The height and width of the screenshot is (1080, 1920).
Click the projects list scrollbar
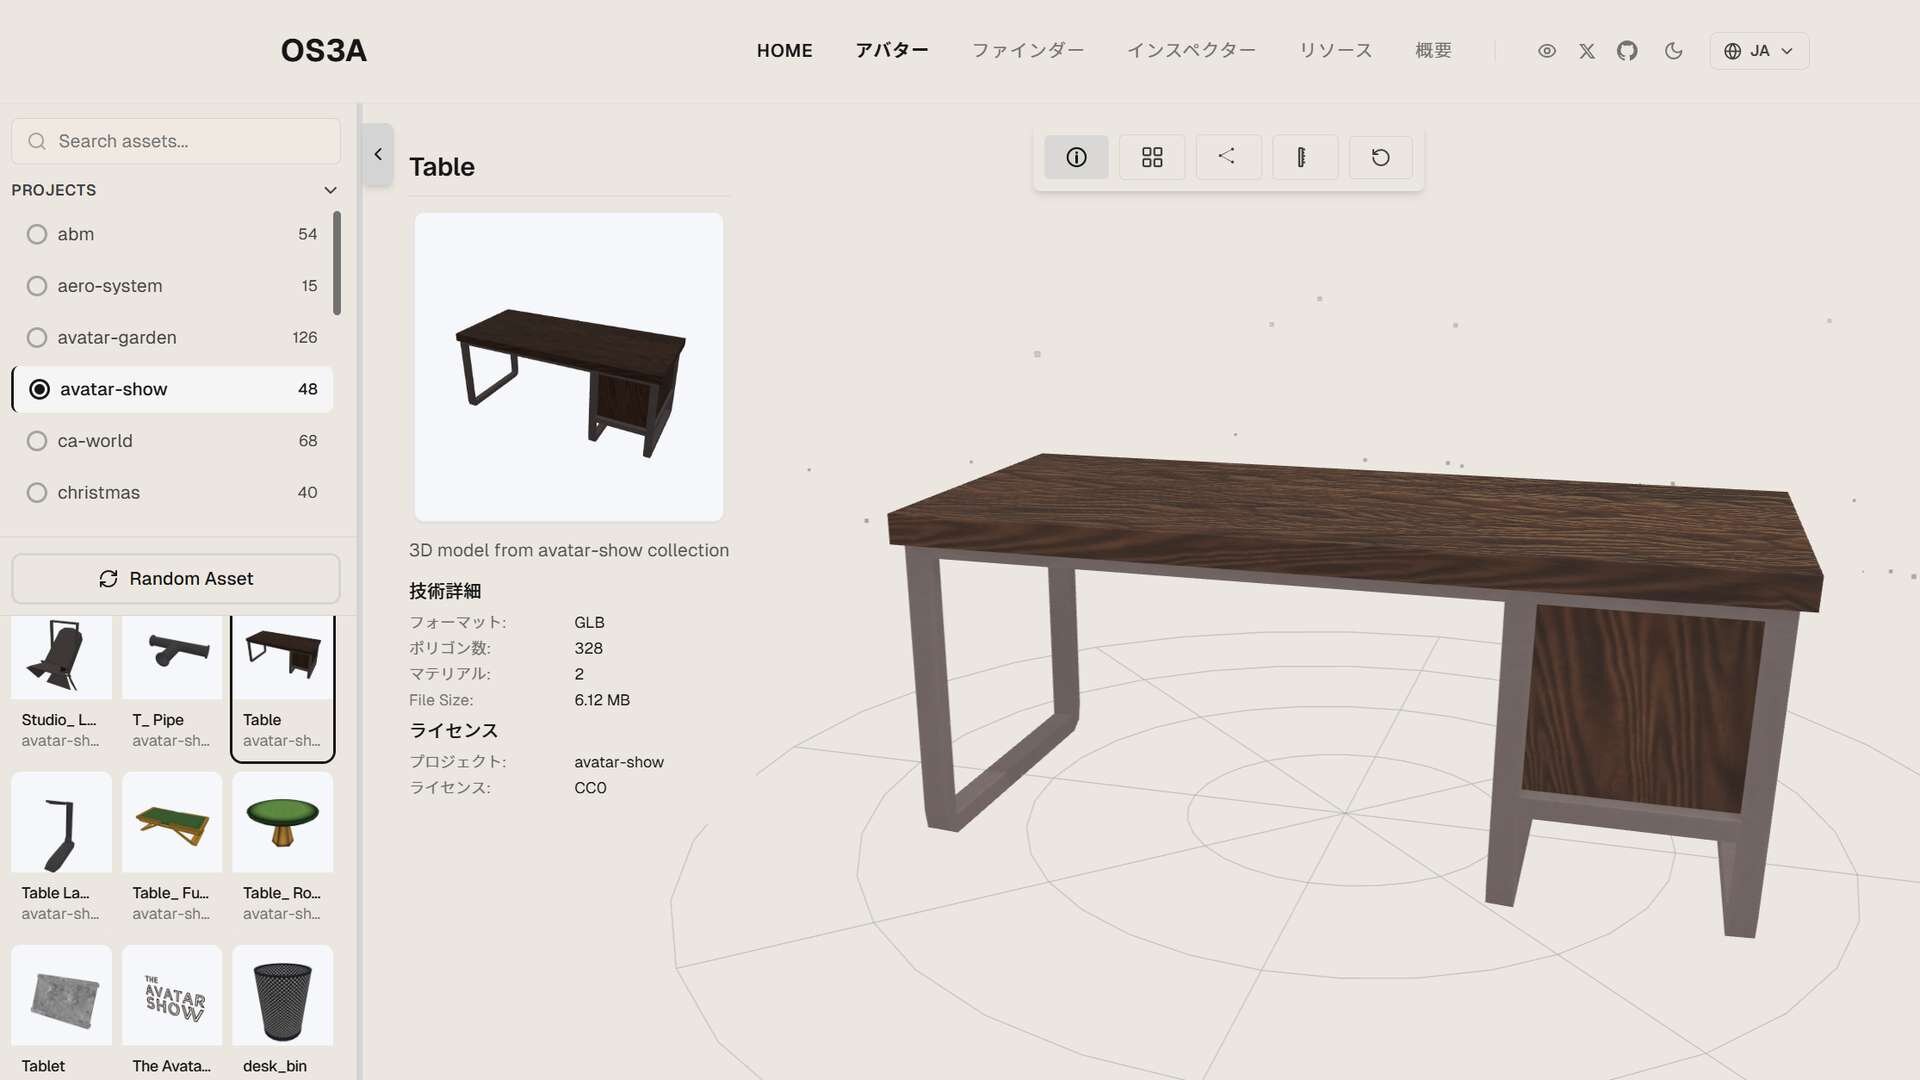pos(337,264)
